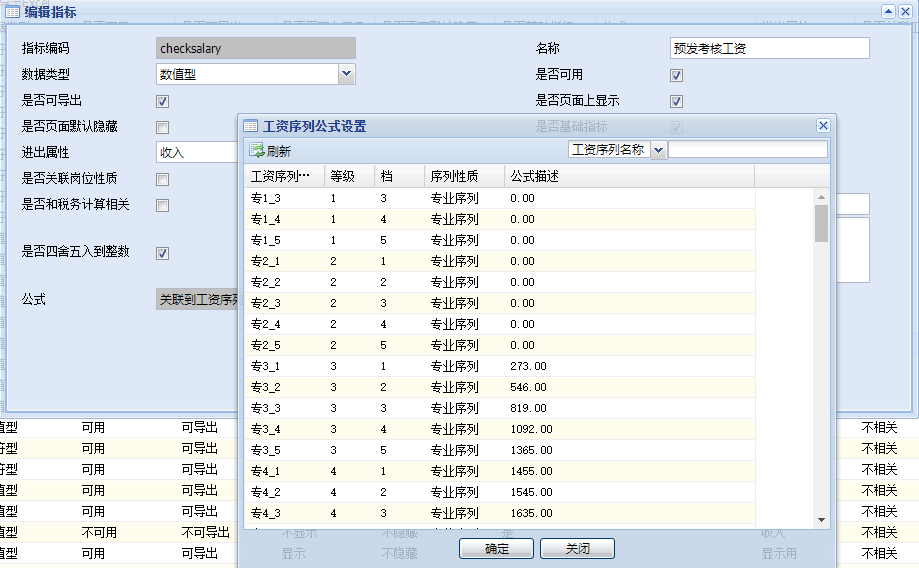The height and width of the screenshot is (568, 919).
Task: Select the row 专3_4
Action: [x=499, y=430]
